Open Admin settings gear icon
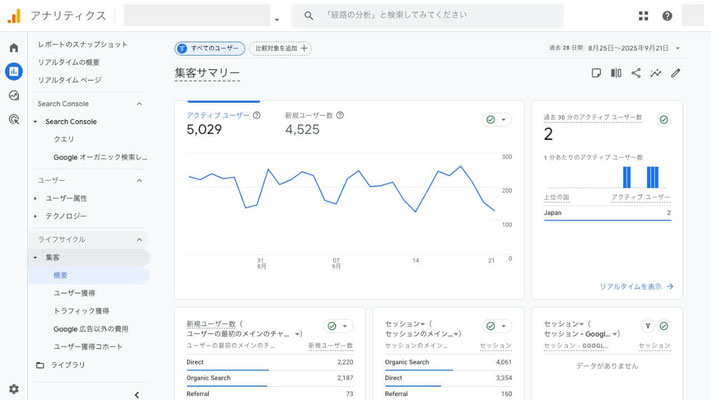711x400 pixels. [x=14, y=389]
